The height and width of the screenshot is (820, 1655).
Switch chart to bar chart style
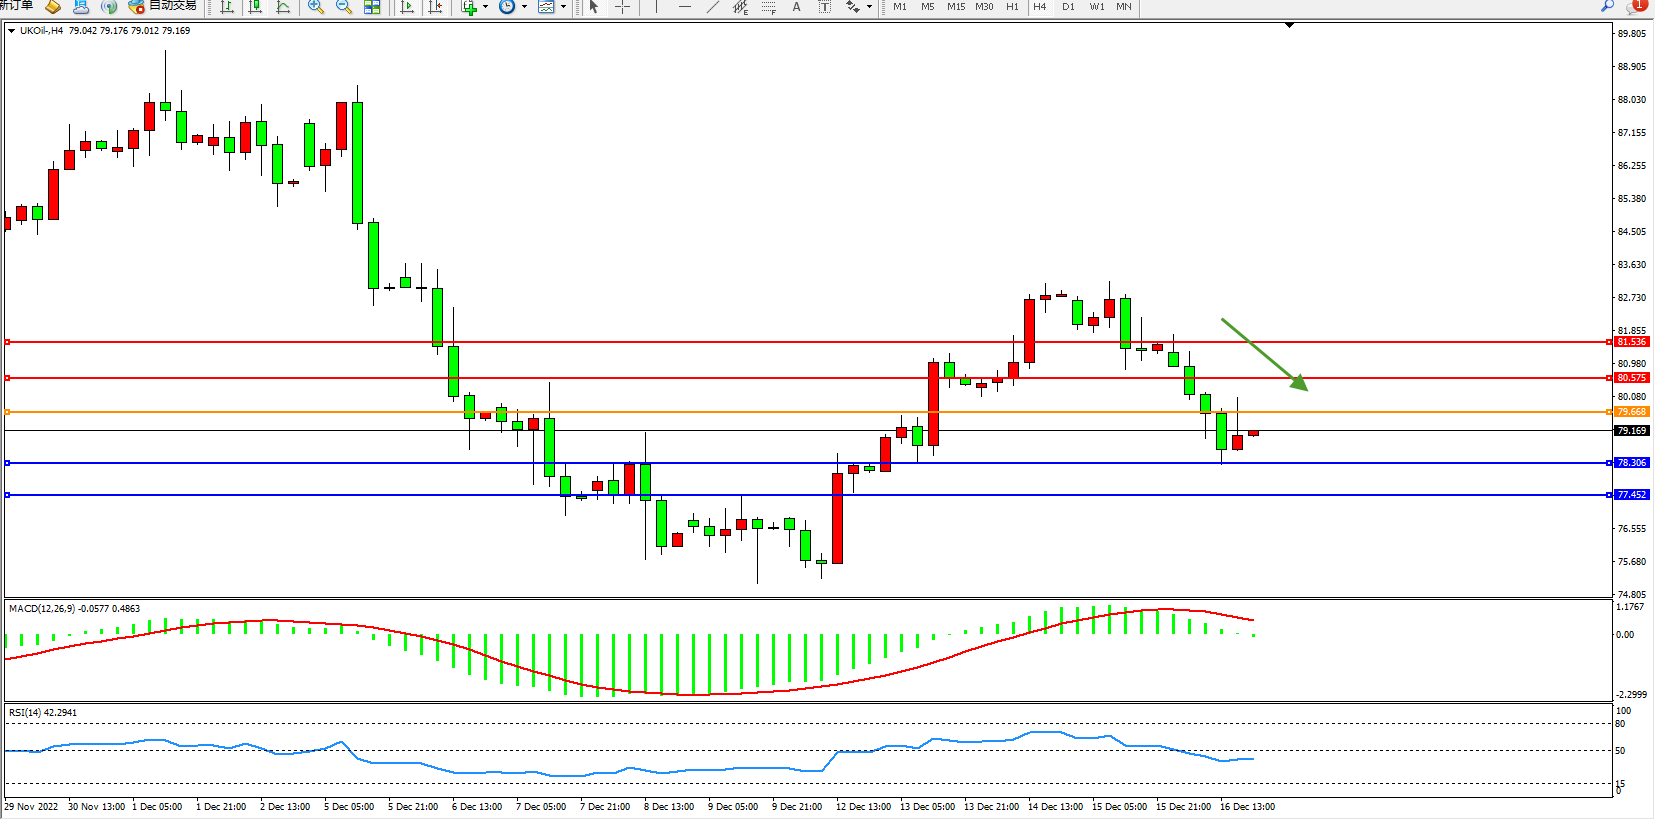point(227,7)
